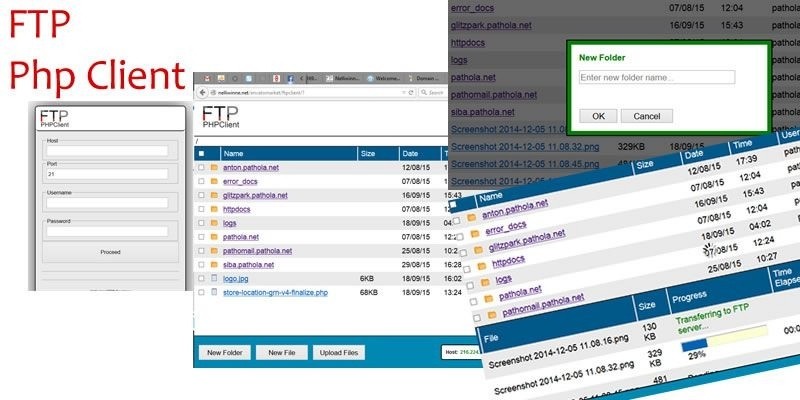The height and width of the screenshot is (400, 800).
Task: Click the file icon beside logo.jpg
Action: click(213, 279)
